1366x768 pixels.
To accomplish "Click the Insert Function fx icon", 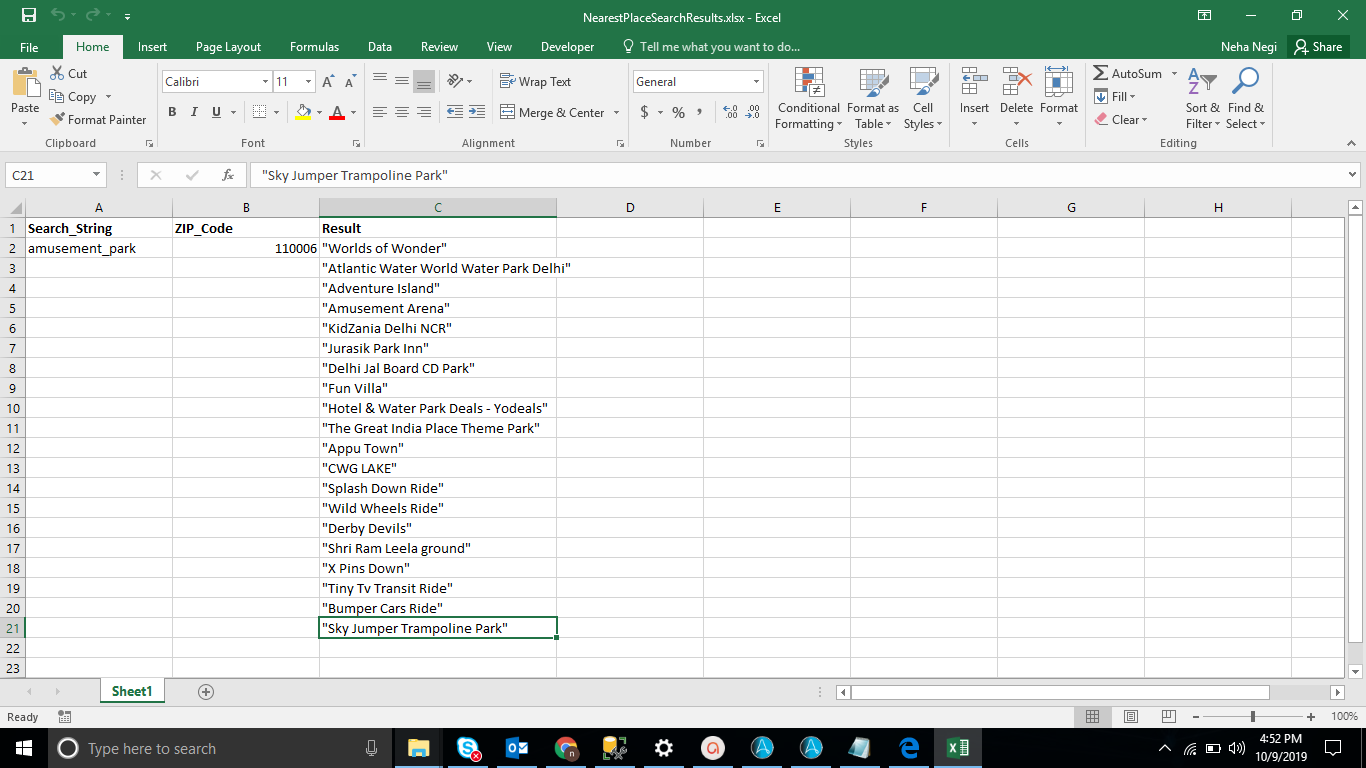I will point(228,175).
